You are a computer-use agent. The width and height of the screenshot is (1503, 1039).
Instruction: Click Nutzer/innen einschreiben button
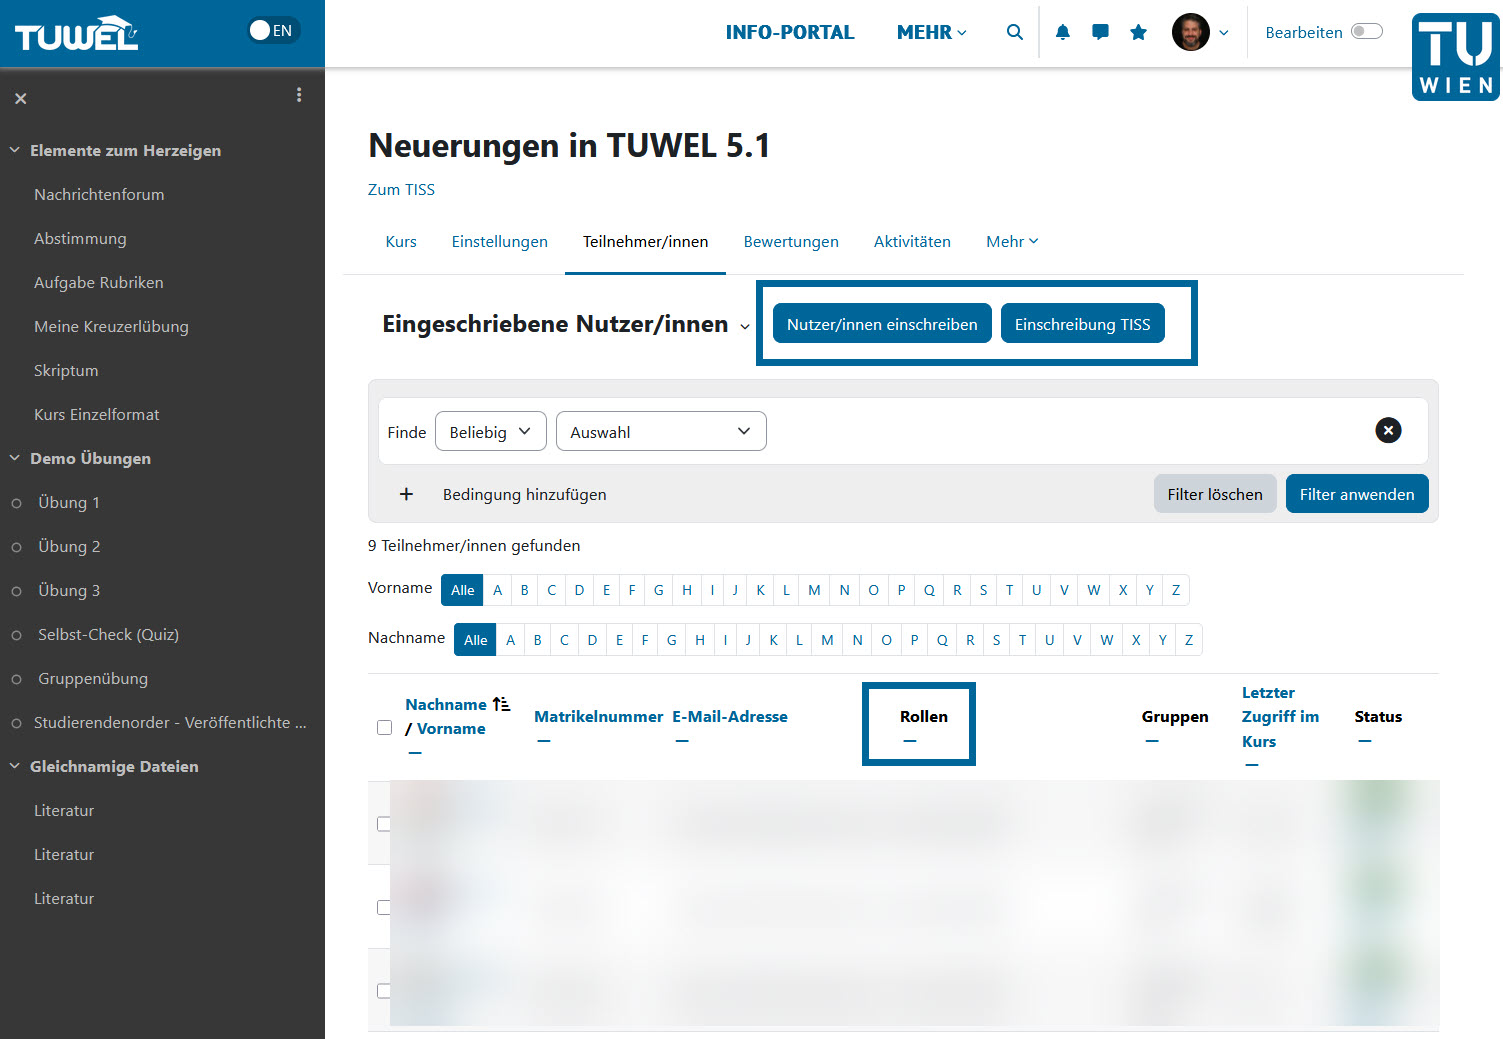881,324
